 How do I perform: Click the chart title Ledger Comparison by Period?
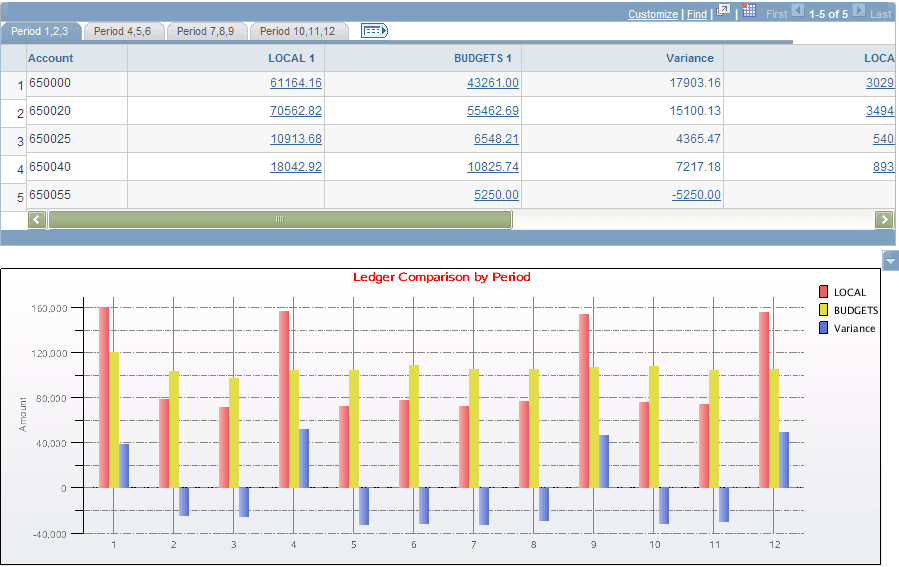click(x=441, y=277)
